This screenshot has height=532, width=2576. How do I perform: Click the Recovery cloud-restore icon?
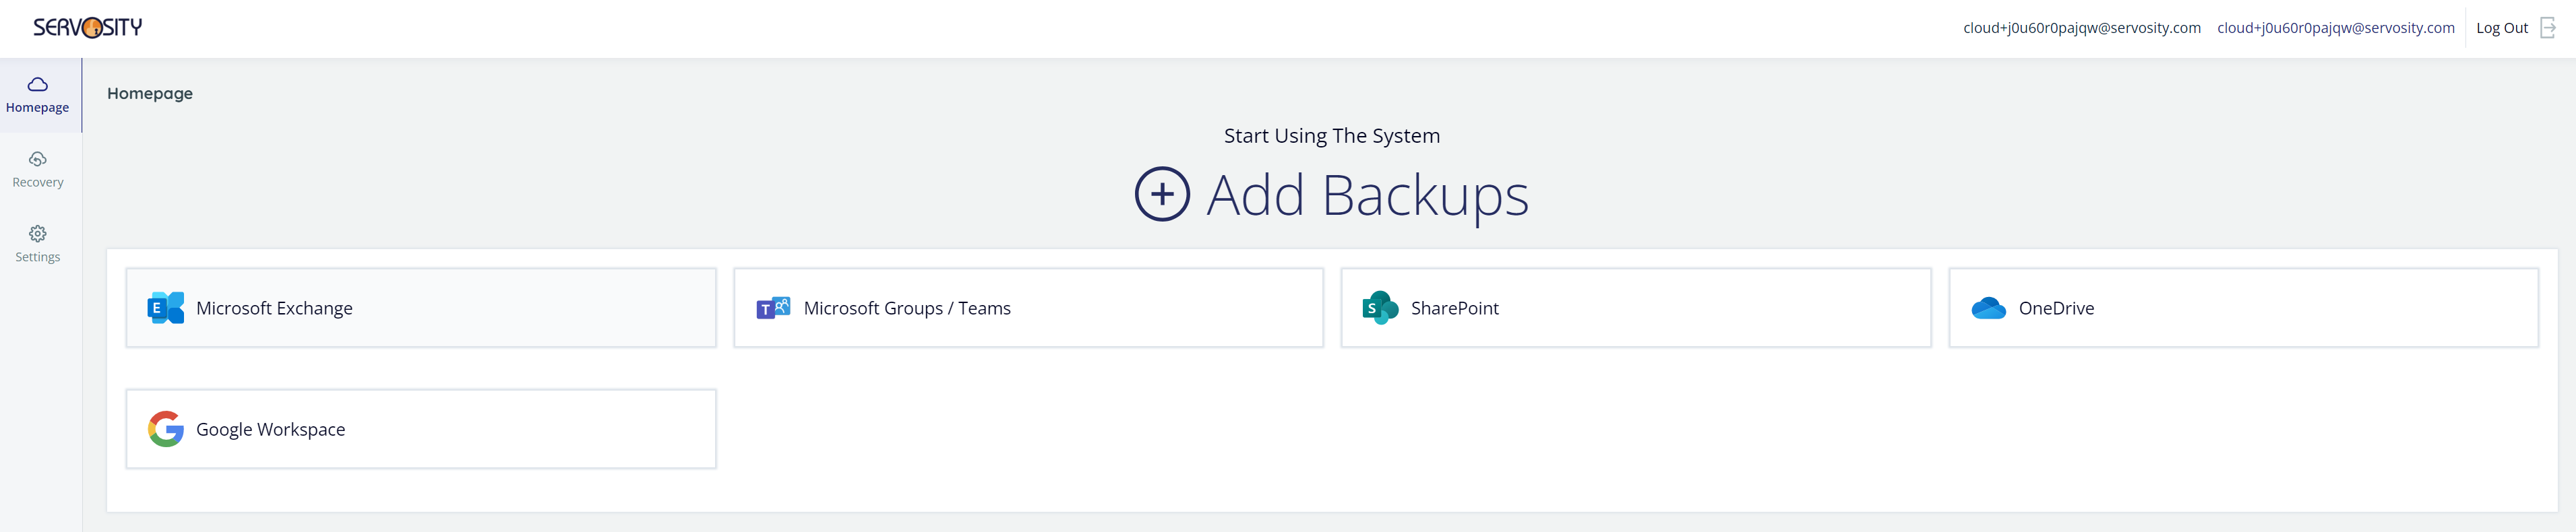point(38,159)
